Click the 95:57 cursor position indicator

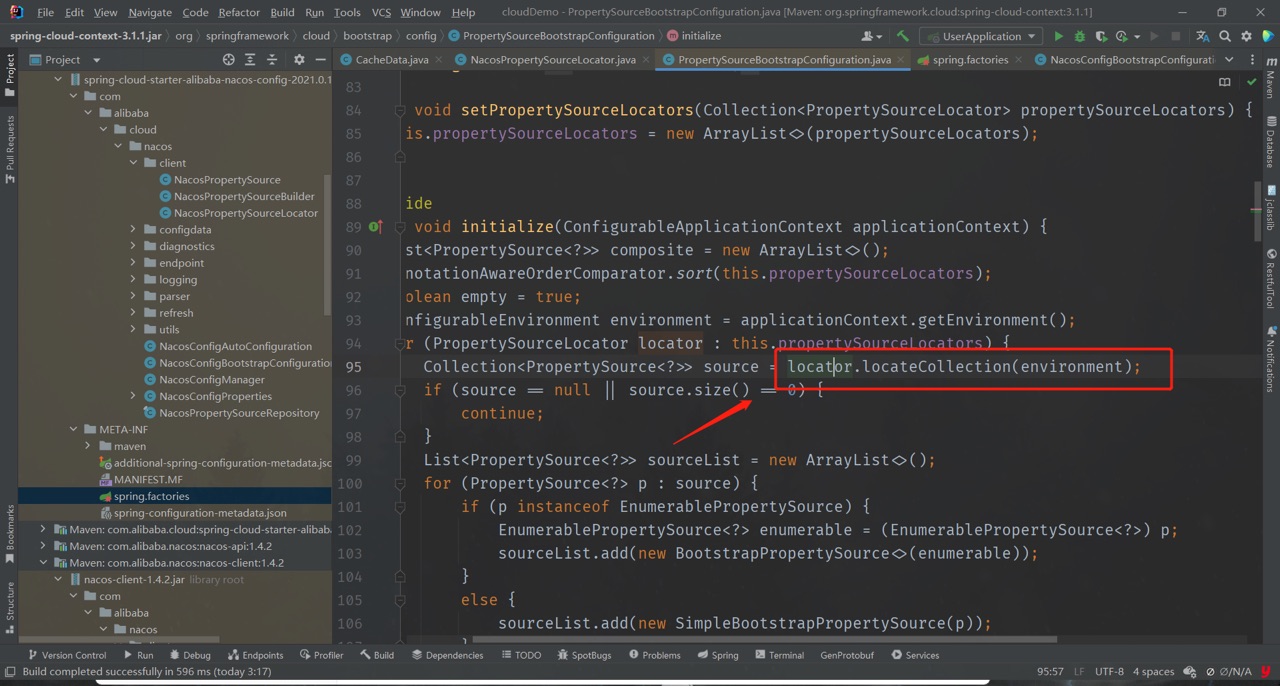(x=1050, y=672)
